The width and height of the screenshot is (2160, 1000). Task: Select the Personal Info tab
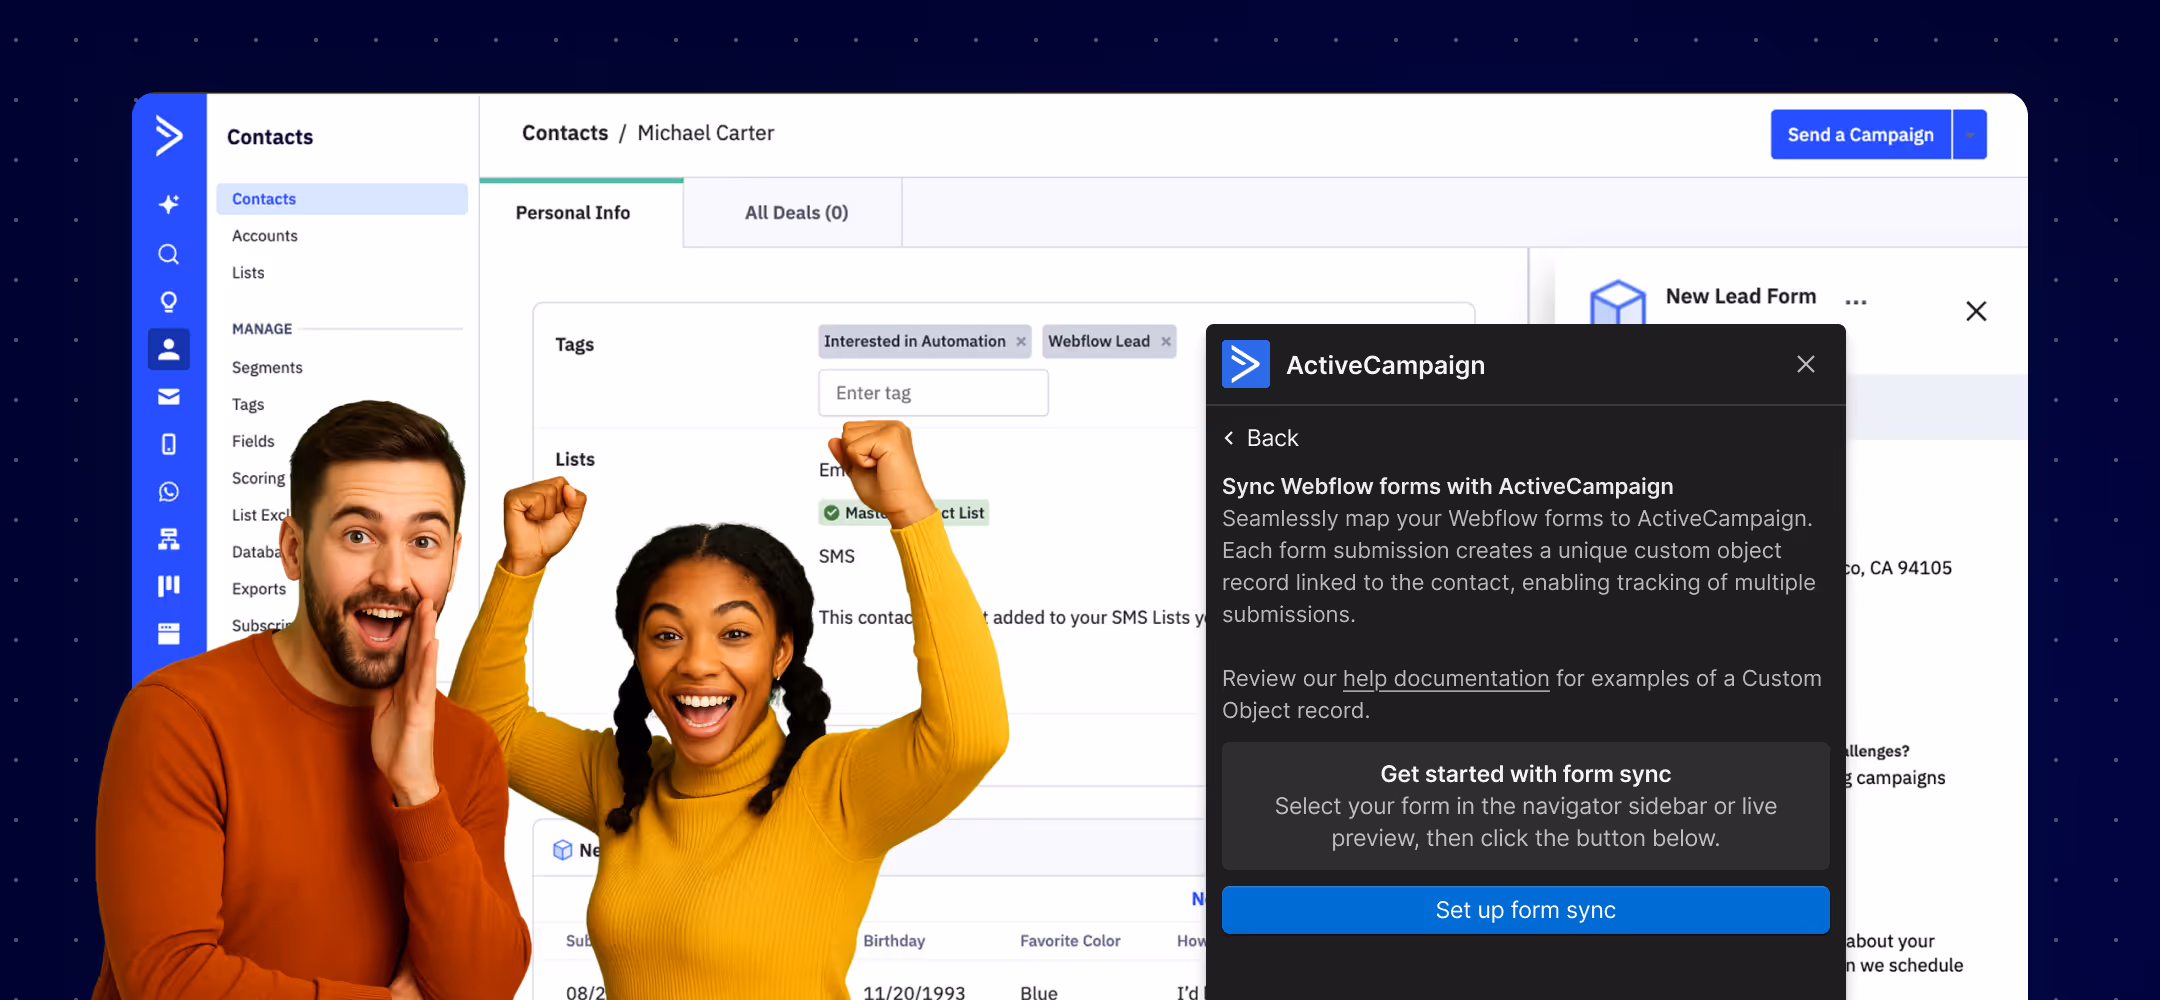pos(572,212)
